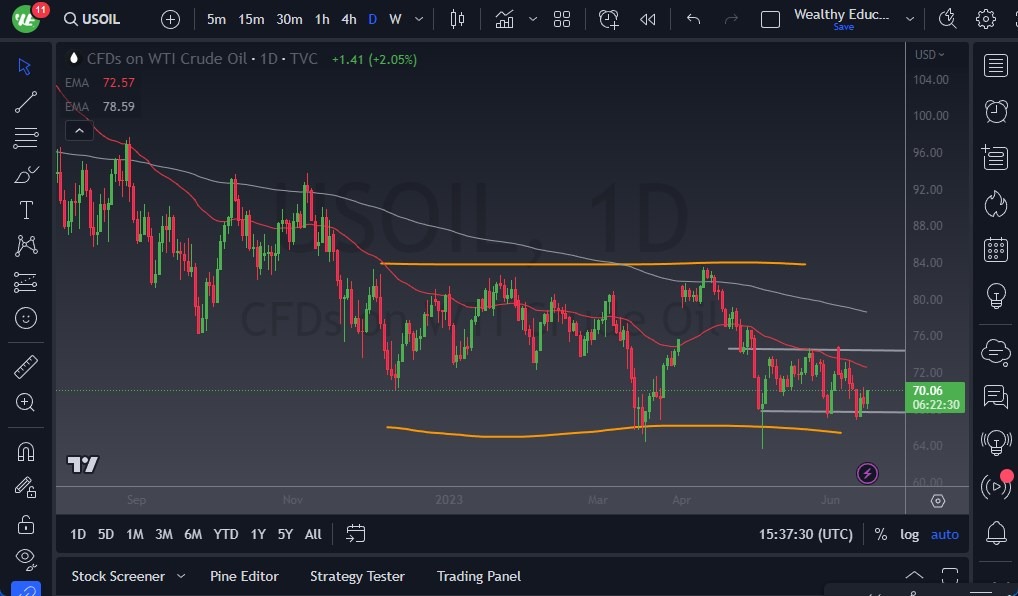The height and width of the screenshot is (596, 1018).
Task: Expand the Stock Screener dropdown arrow
Action: tap(181, 576)
